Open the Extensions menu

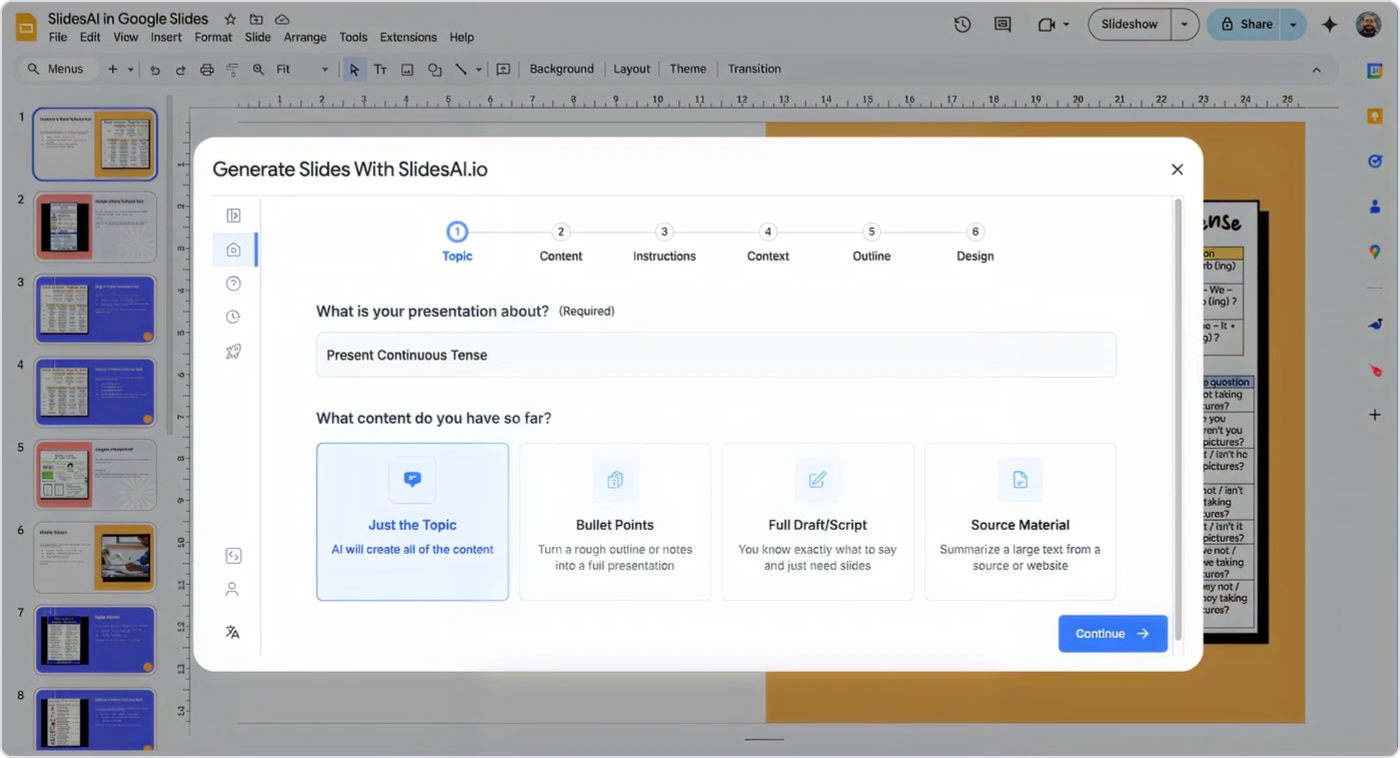tap(408, 37)
